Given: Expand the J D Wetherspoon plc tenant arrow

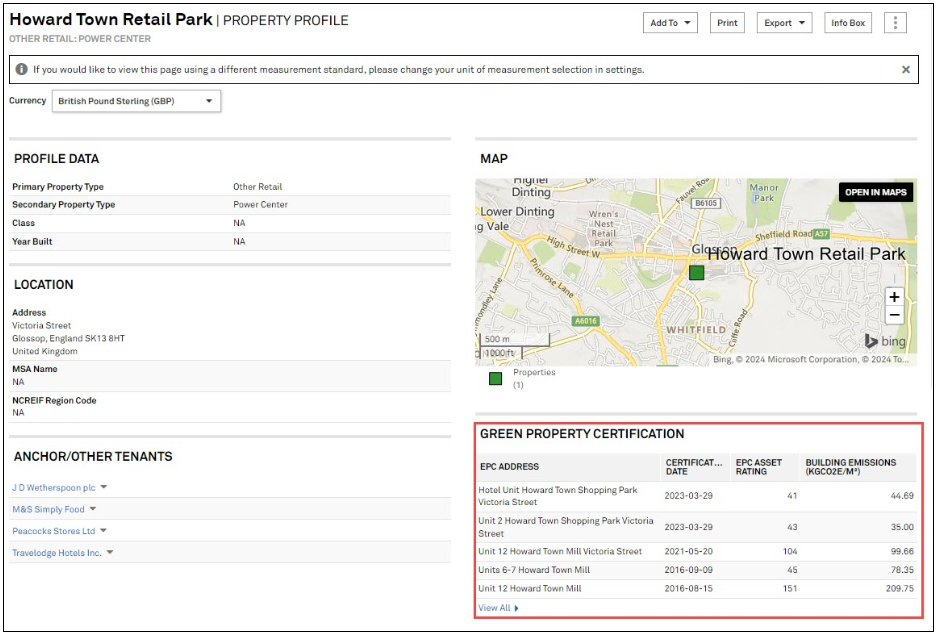Looking at the screenshot, I should 104,488.
